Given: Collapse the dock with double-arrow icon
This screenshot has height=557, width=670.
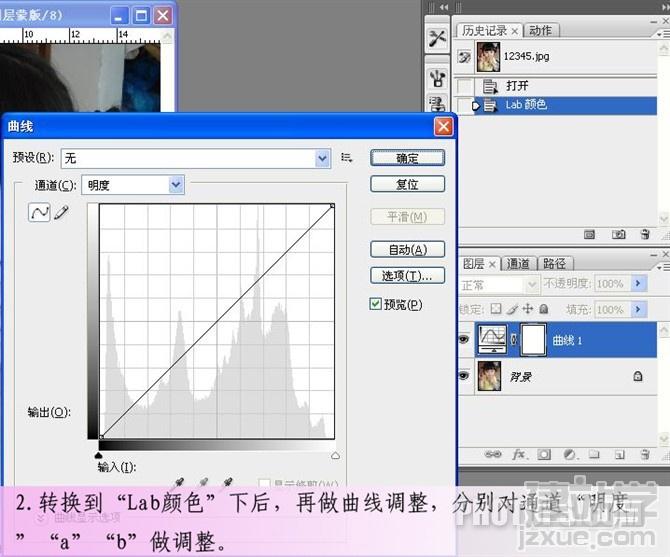Looking at the screenshot, I should pos(444,7).
